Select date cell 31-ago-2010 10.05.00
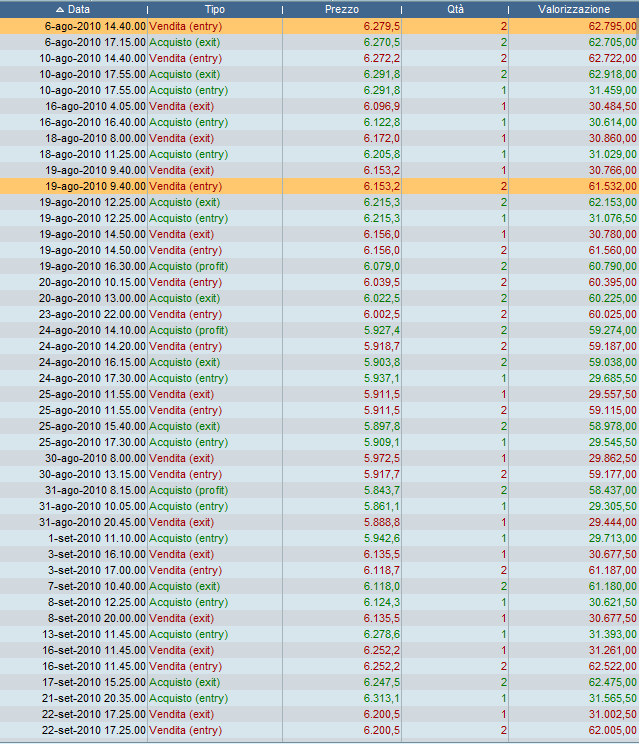639x744 pixels. tap(92, 506)
